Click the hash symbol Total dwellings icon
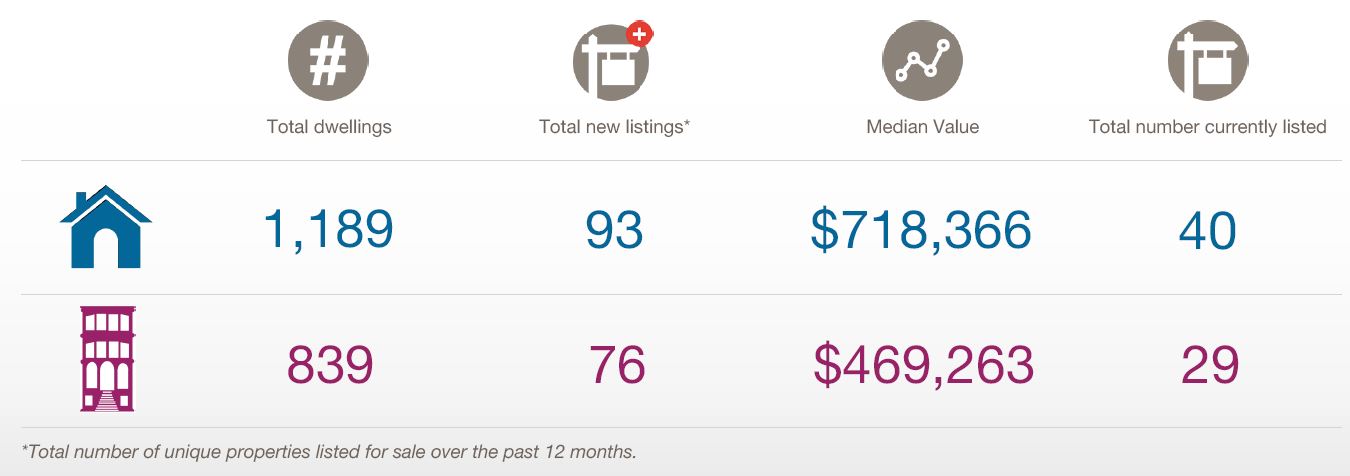Image resolution: width=1350 pixels, height=476 pixels. (328, 62)
